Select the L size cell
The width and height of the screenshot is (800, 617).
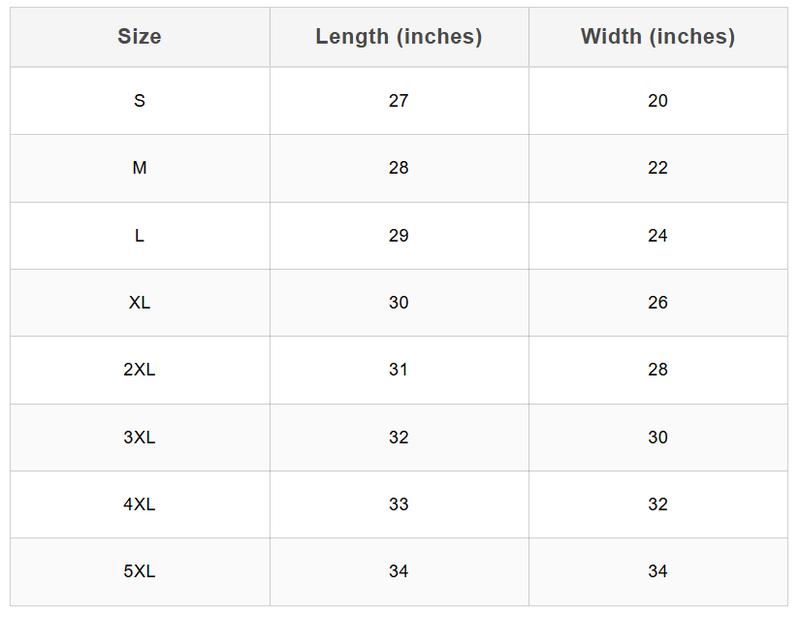click(139, 236)
